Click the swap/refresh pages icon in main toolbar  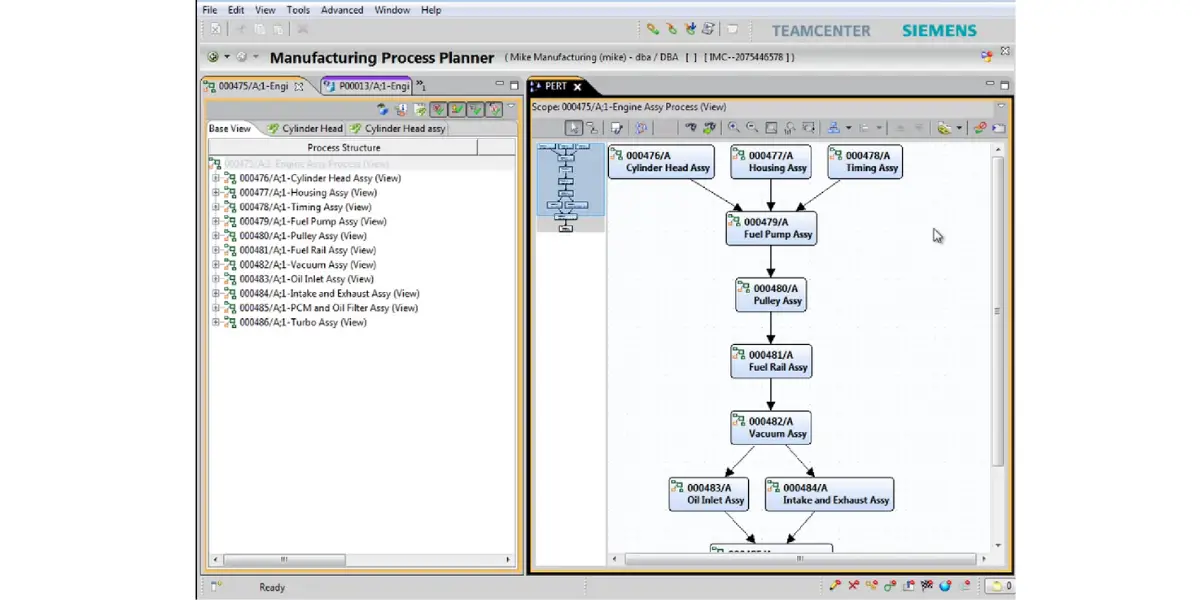pos(708,29)
